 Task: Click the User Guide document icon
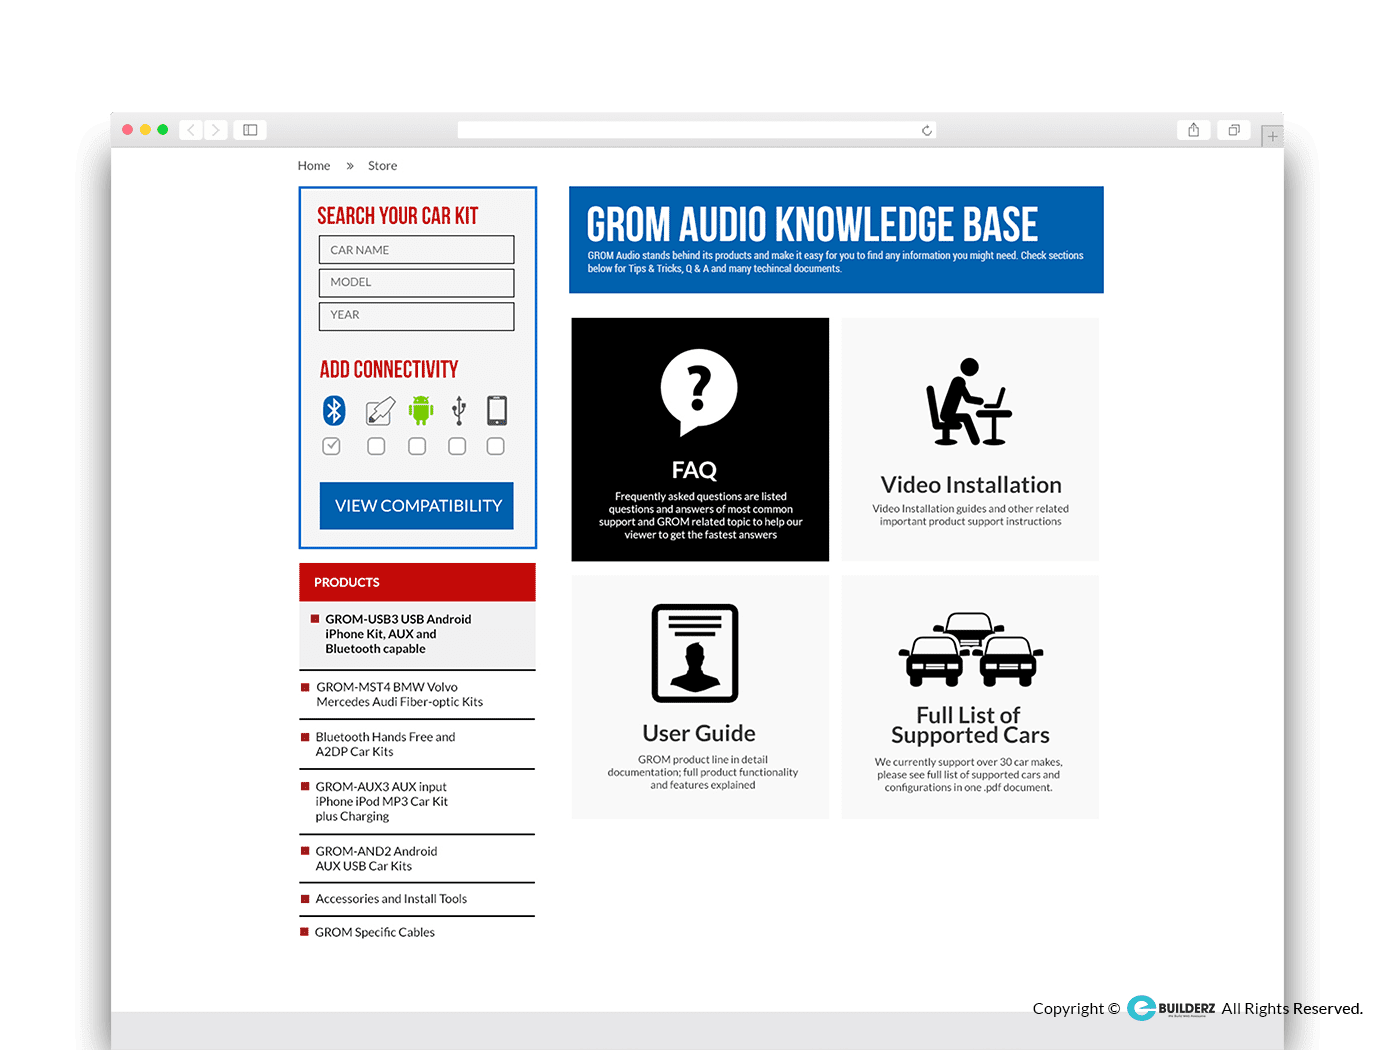tap(695, 653)
